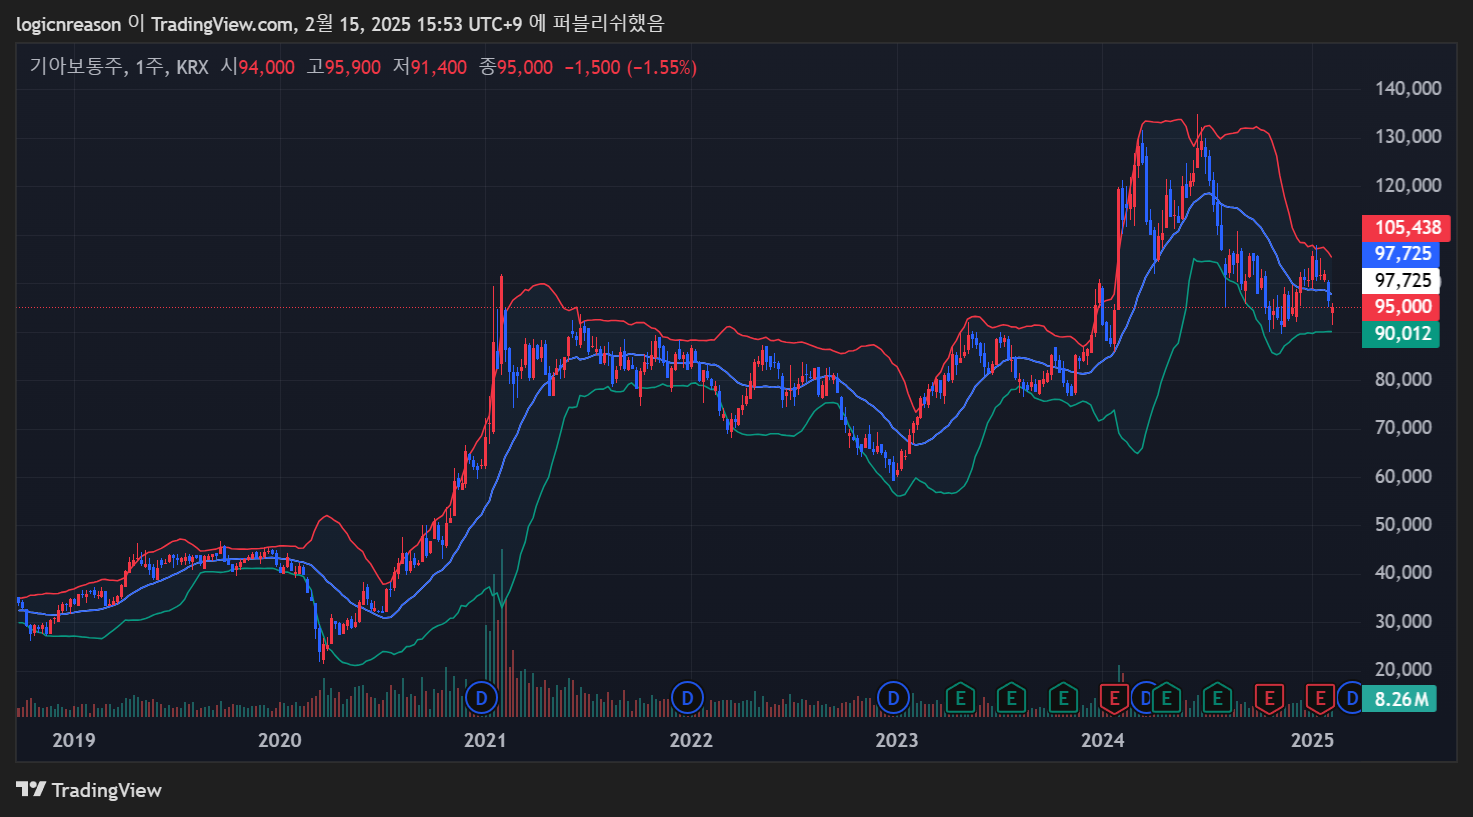
Task: Open the red earnings E marker above 2024
Action: 1114,697
